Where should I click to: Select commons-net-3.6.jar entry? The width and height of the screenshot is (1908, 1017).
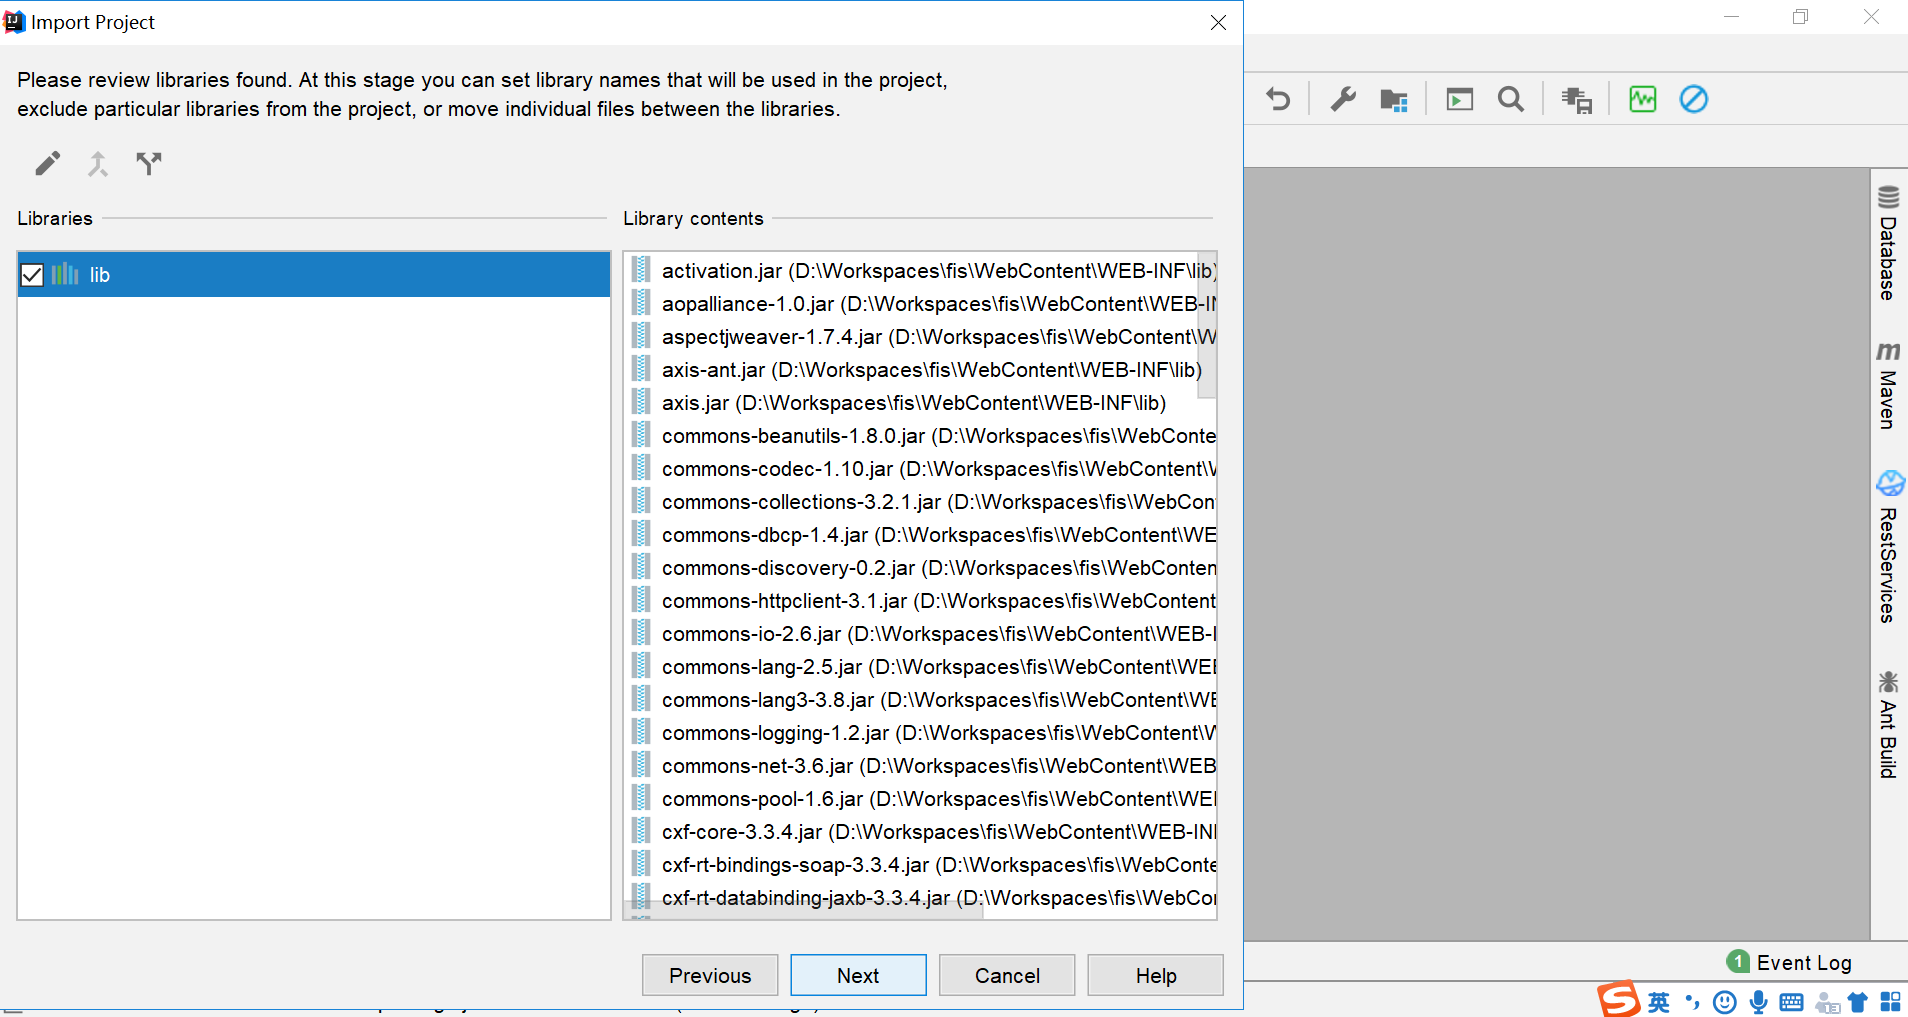click(923, 766)
